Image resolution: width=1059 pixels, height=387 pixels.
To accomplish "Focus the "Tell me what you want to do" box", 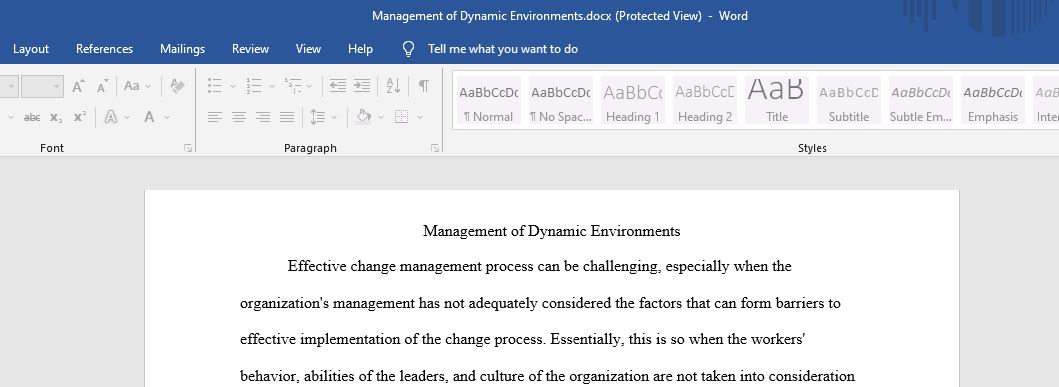I will (x=502, y=49).
